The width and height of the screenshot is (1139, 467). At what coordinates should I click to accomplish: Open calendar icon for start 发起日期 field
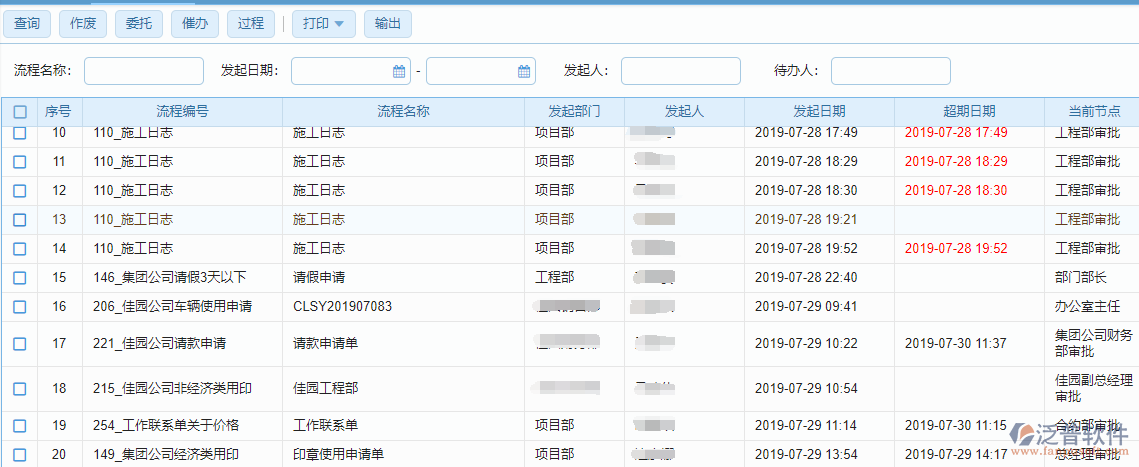(x=399, y=71)
